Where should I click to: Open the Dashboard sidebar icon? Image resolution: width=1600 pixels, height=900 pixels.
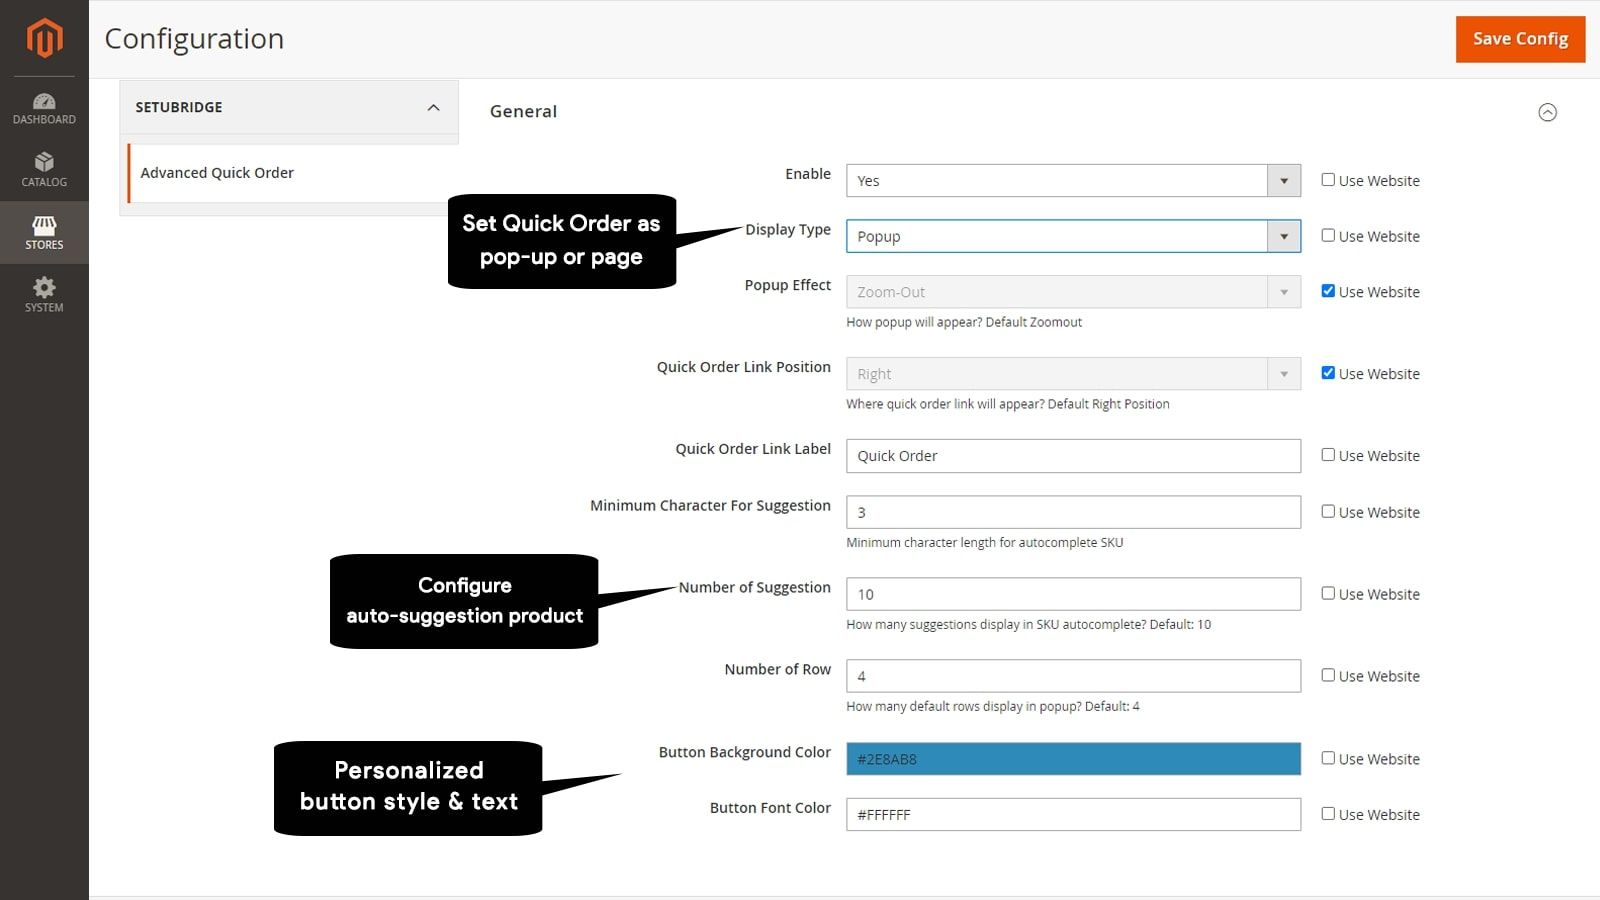coord(44,108)
